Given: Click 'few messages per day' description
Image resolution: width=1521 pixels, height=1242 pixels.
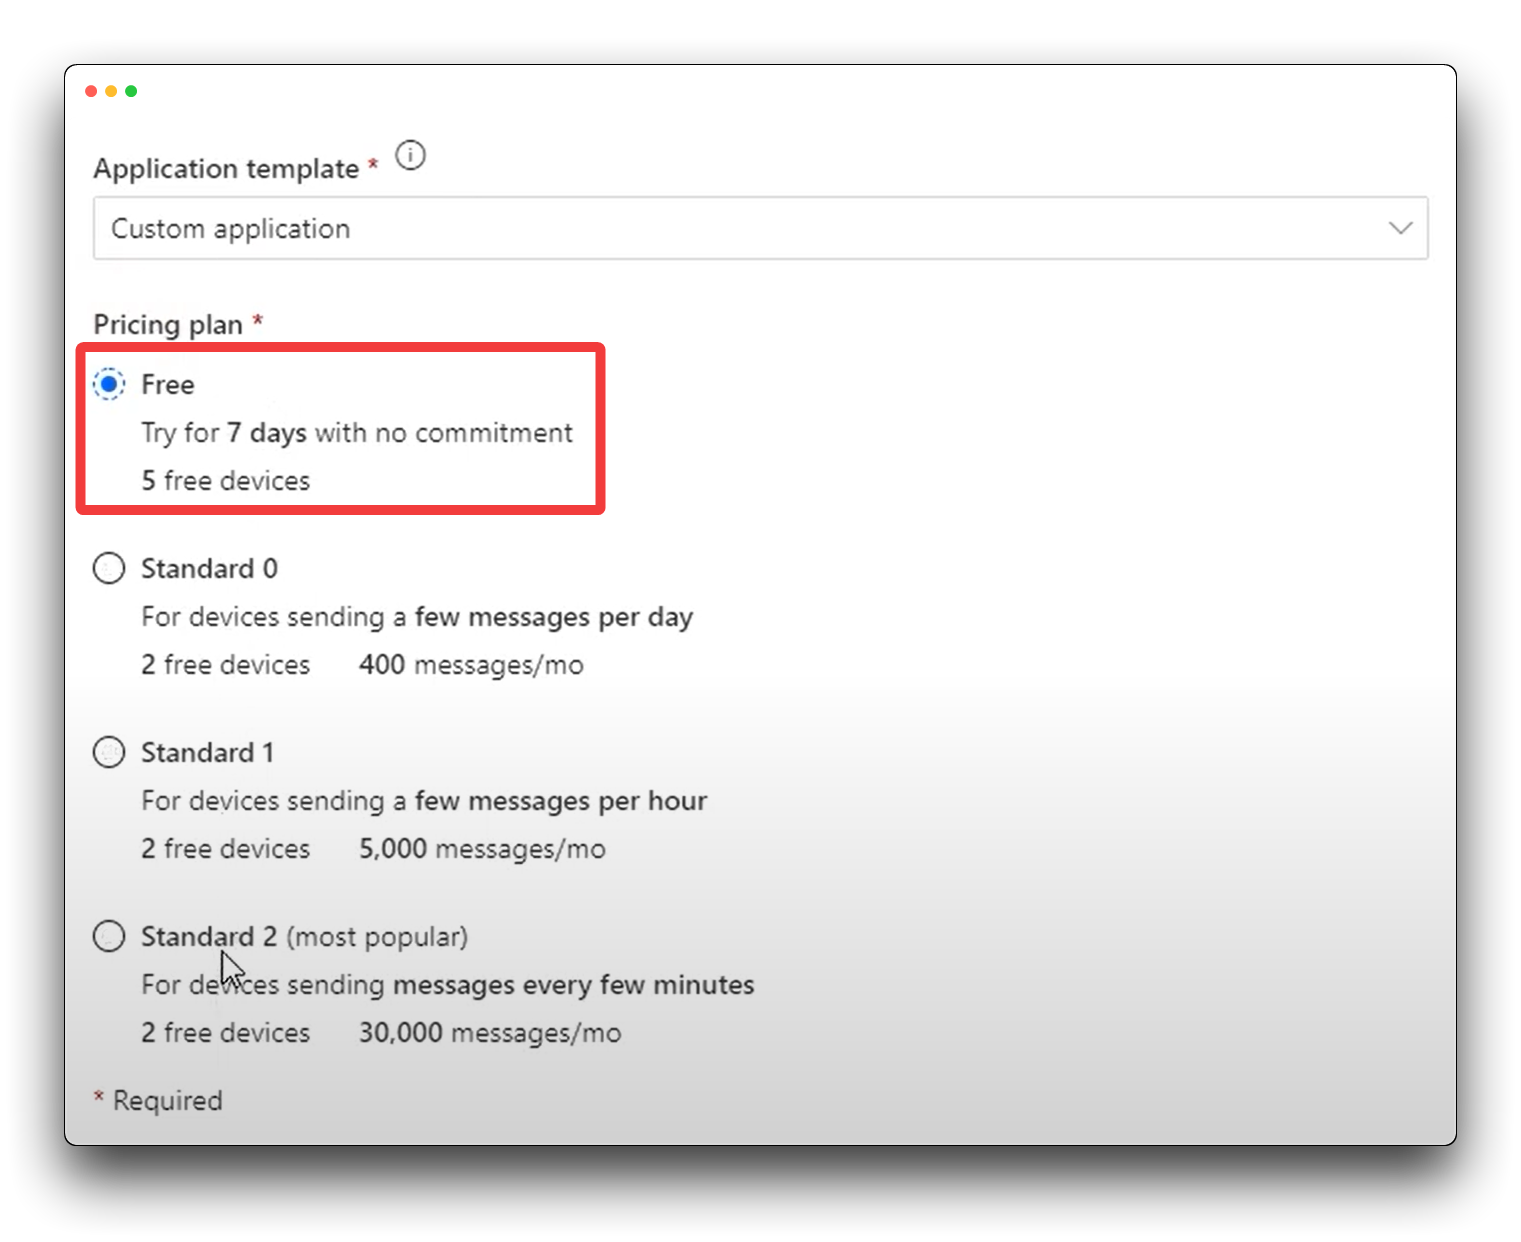Looking at the screenshot, I should point(554,617).
